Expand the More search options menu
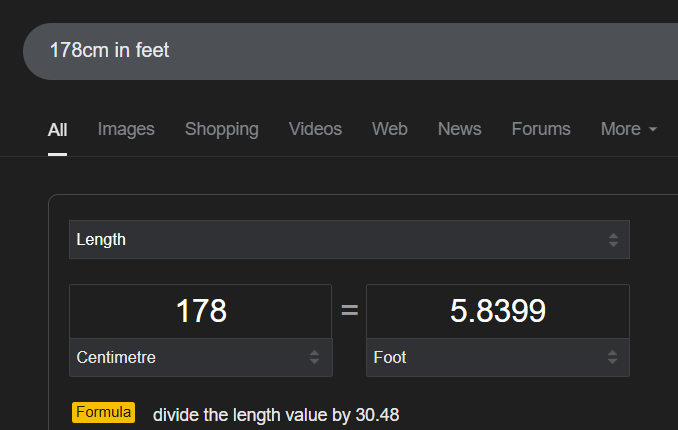Image resolution: width=678 pixels, height=430 pixels. 629,129
